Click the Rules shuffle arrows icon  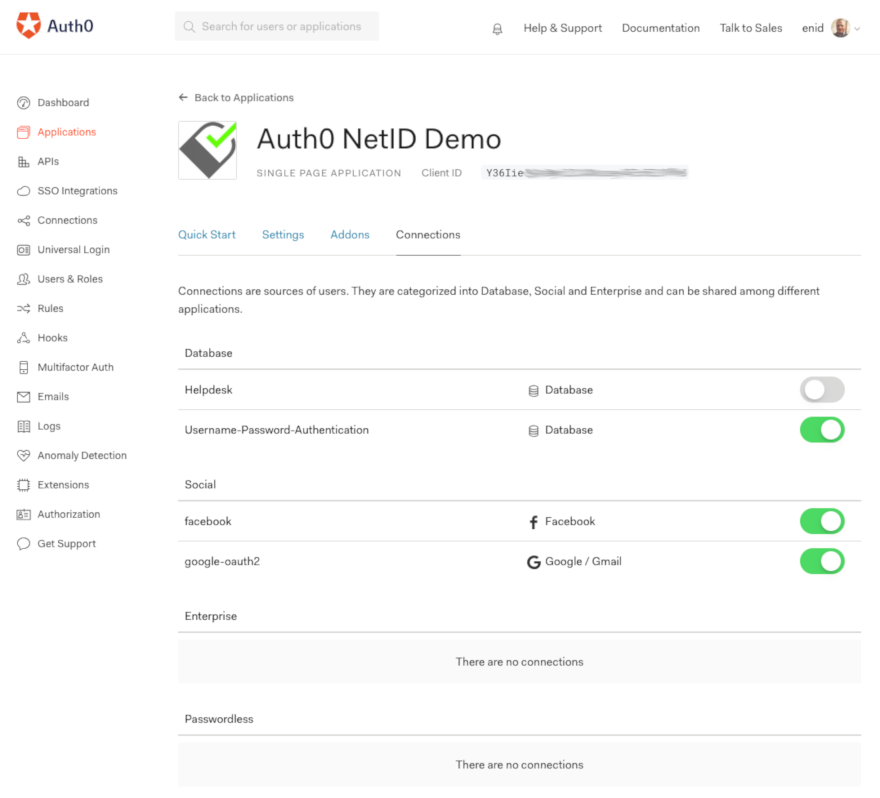click(24, 309)
